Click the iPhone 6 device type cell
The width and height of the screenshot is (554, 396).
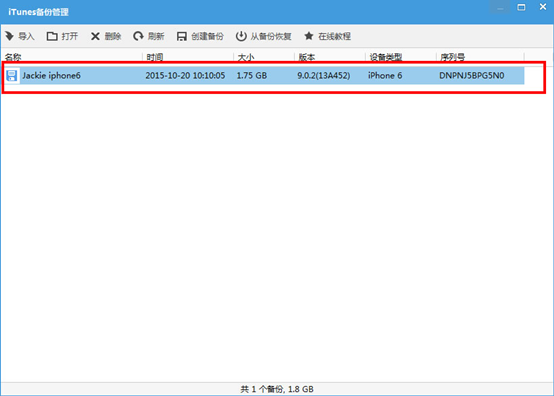coord(385,75)
